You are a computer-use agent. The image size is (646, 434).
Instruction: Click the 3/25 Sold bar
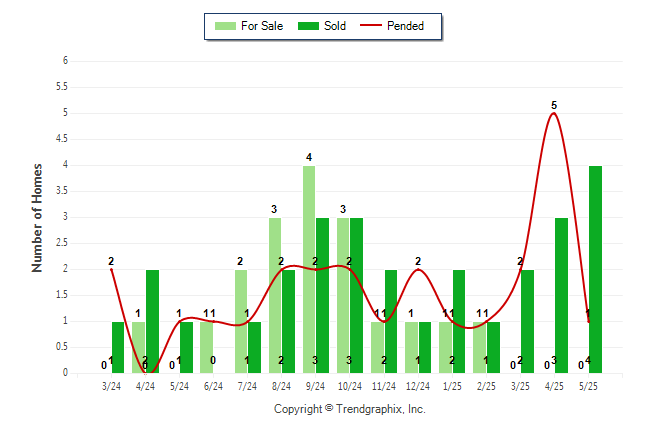[x=527, y=321]
